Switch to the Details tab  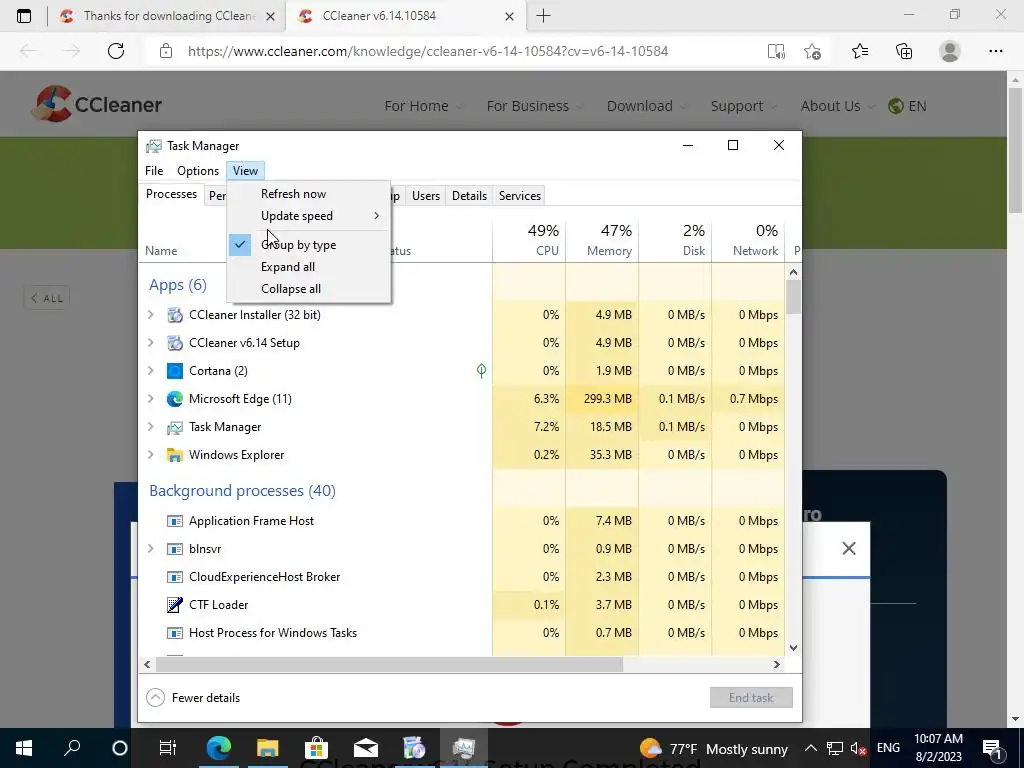point(469,196)
